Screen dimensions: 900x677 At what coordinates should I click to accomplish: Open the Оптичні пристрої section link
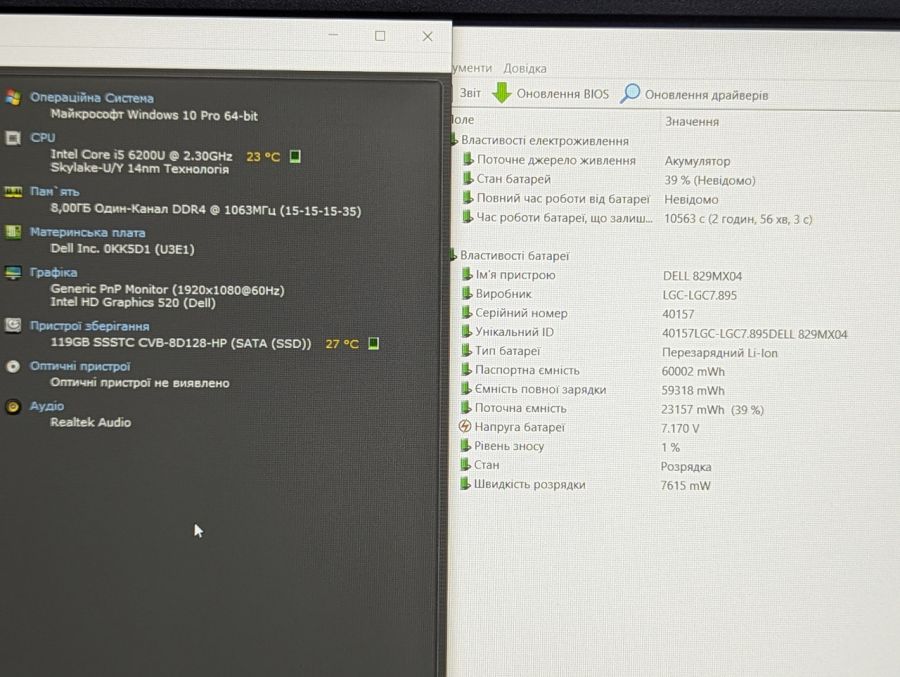coord(80,366)
